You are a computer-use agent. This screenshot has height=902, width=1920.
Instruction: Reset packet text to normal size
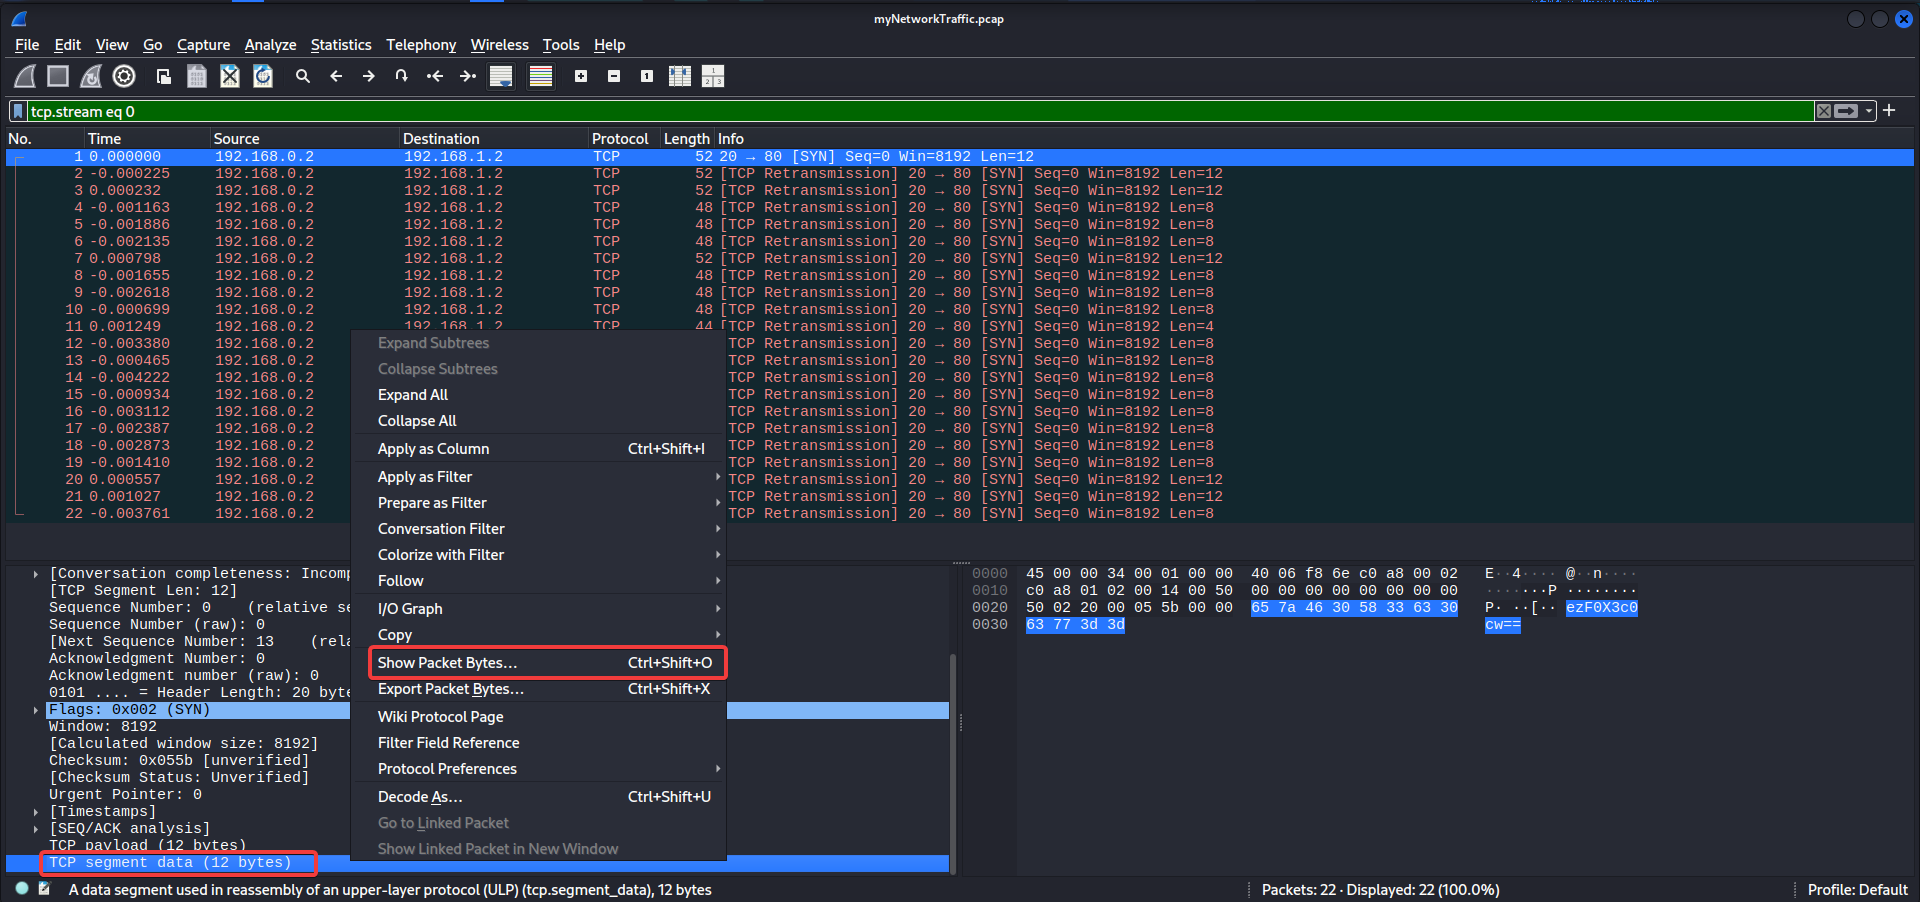(x=647, y=76)
